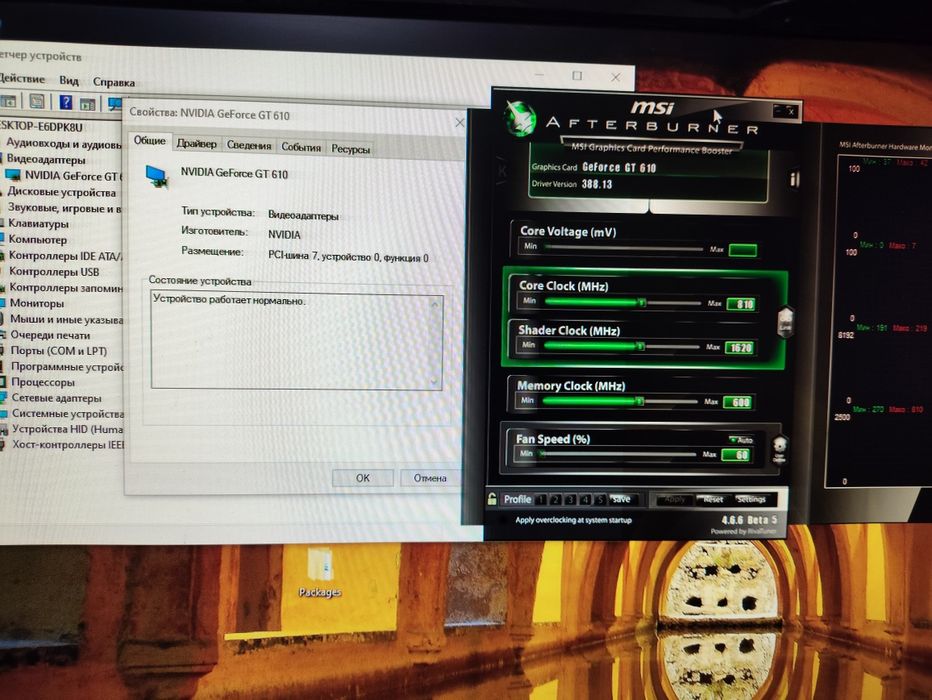Click the Afterburner info 'i' button
This screenshot has width=932, height=700.
[794, 178]
